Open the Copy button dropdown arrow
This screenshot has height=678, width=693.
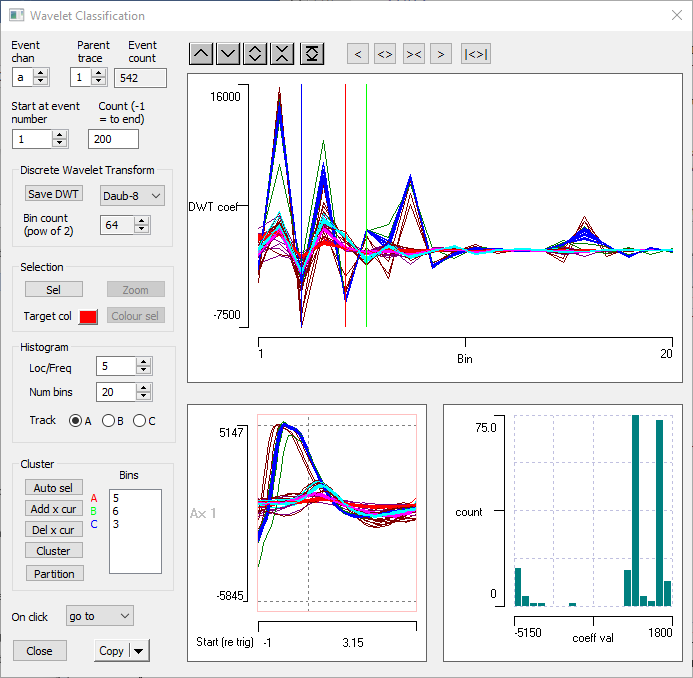click(x=138, y=651)
